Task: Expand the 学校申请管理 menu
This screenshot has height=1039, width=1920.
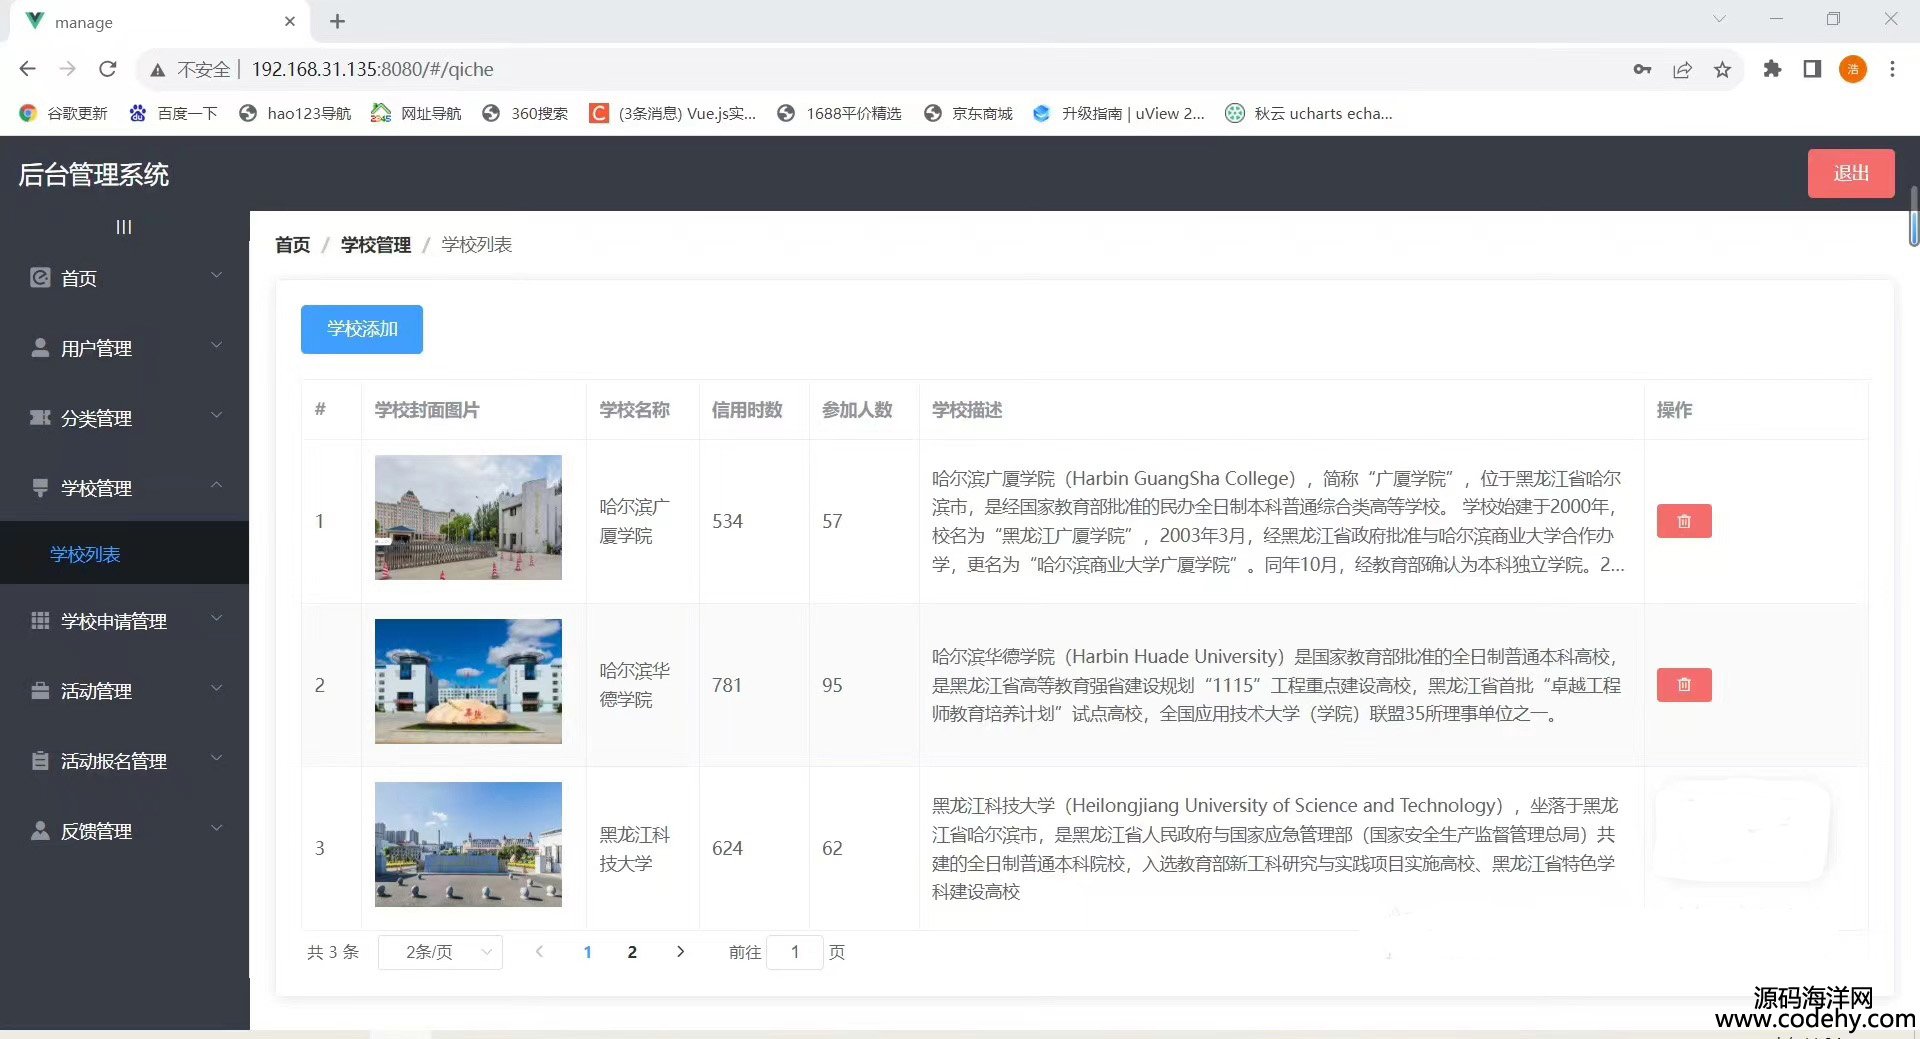Action: pos(216,619)
